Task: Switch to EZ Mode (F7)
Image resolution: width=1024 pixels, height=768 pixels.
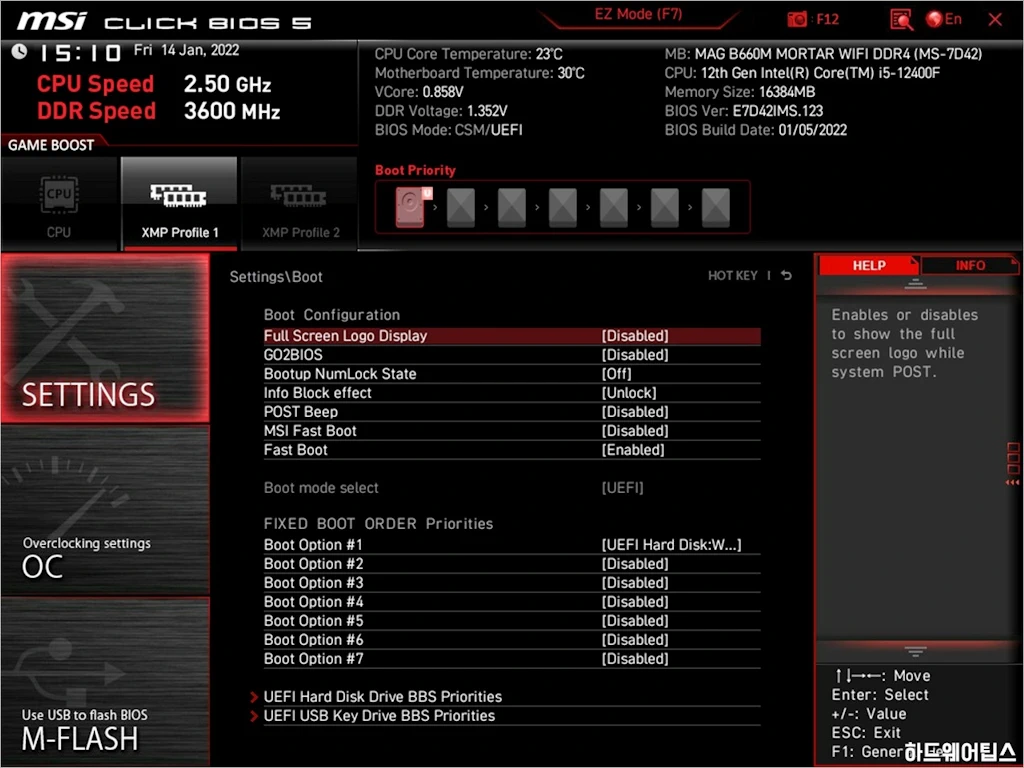Action: click(x=639, y=14)
